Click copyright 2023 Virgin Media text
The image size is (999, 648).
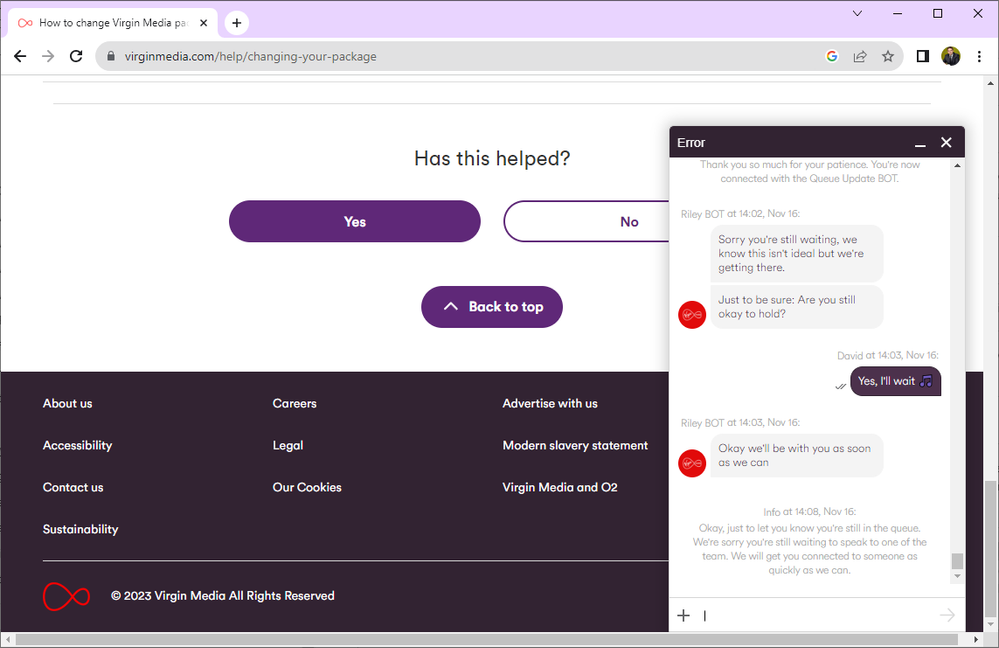click(222, 596)
